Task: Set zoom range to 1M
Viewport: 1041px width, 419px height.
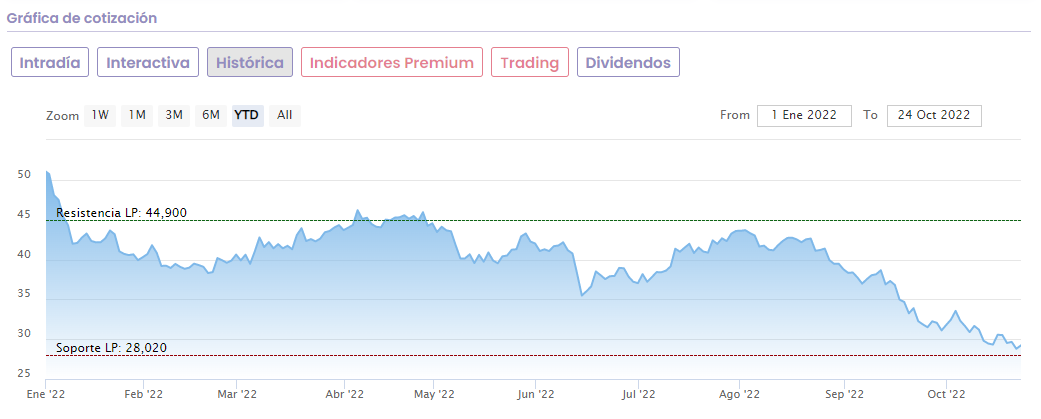Action: click(x=137, y=115)
